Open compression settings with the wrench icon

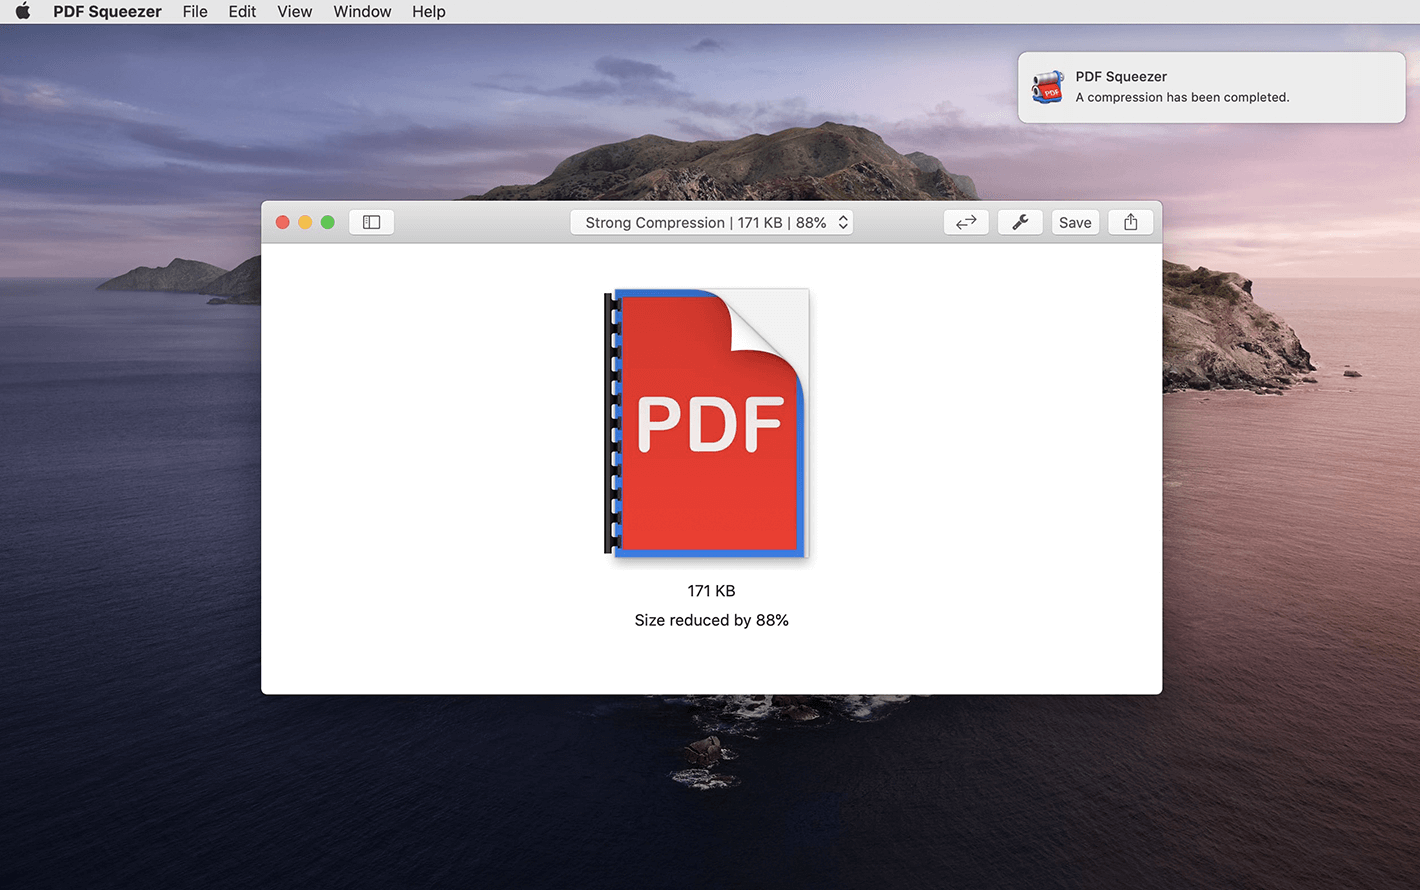[1020, 222]
